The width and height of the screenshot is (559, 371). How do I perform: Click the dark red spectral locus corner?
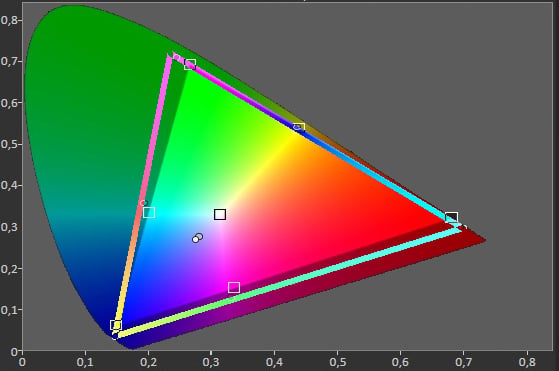[482, 240]
